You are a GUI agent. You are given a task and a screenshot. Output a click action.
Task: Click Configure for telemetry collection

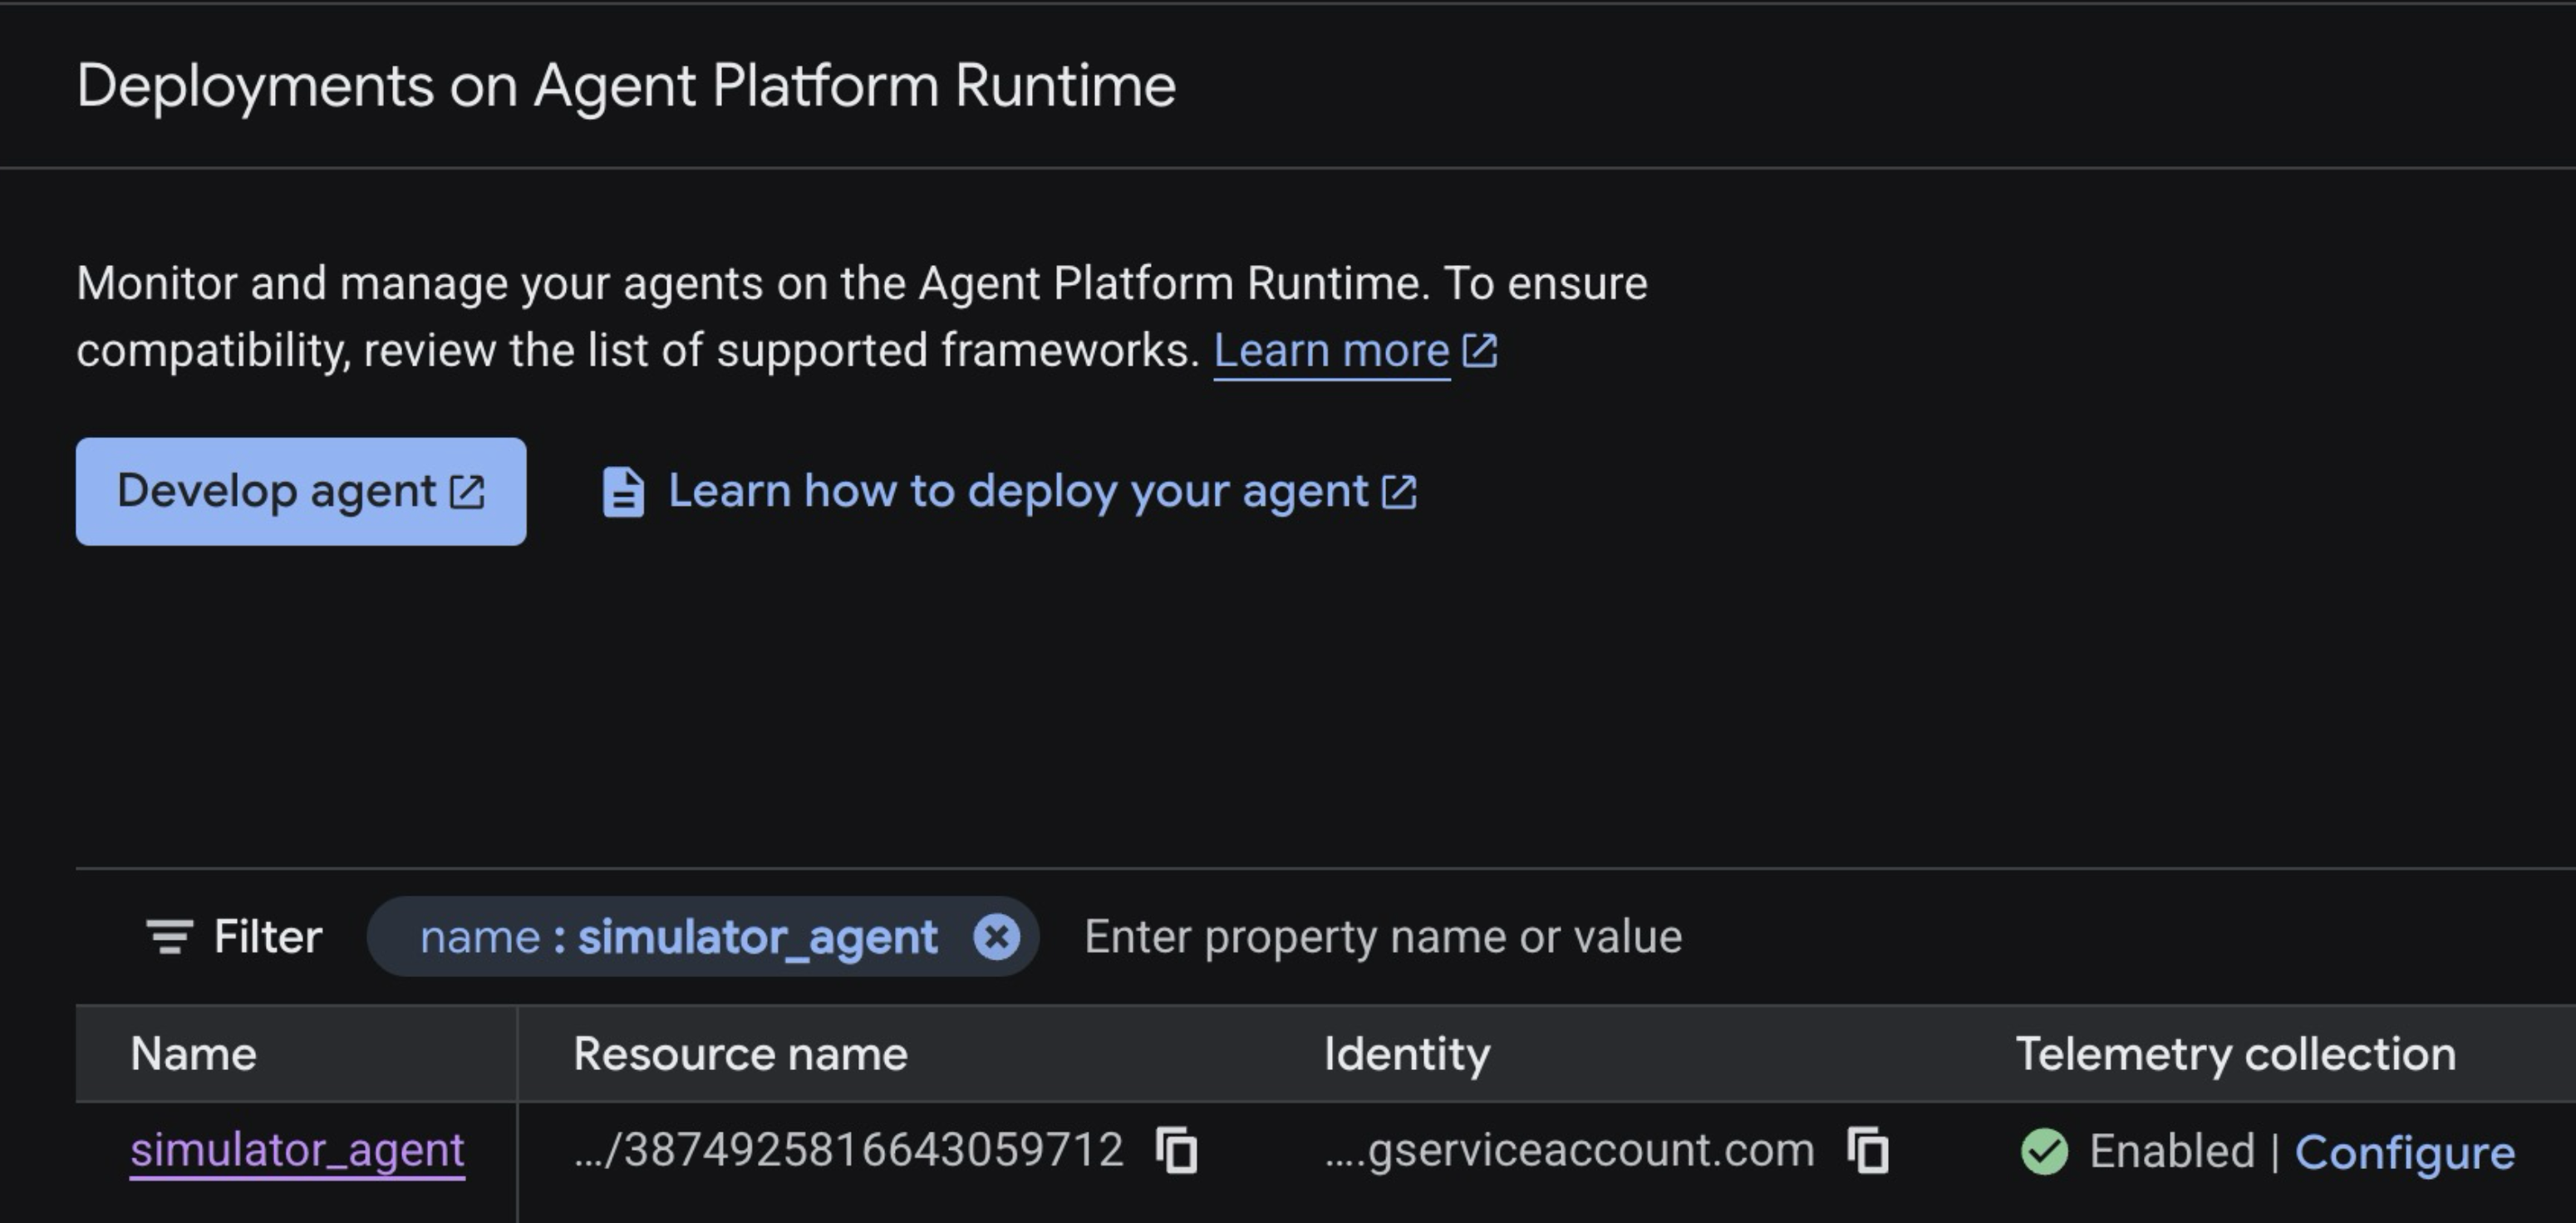2403,1152
